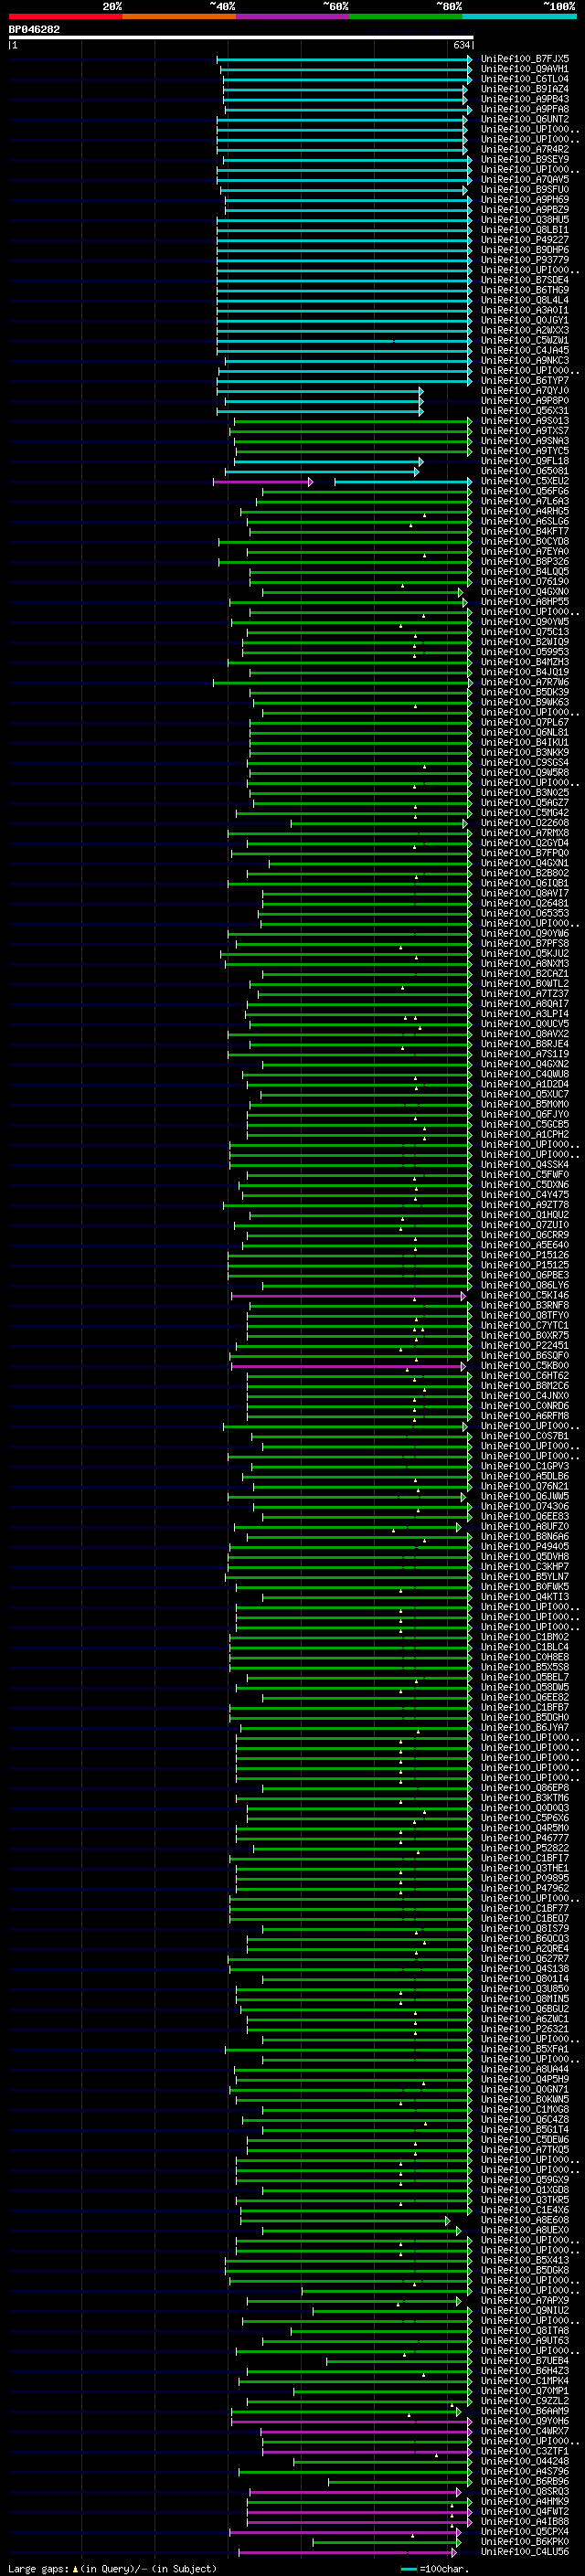
Task: Click the query name BP046282
Action: [x=34, y=30]
